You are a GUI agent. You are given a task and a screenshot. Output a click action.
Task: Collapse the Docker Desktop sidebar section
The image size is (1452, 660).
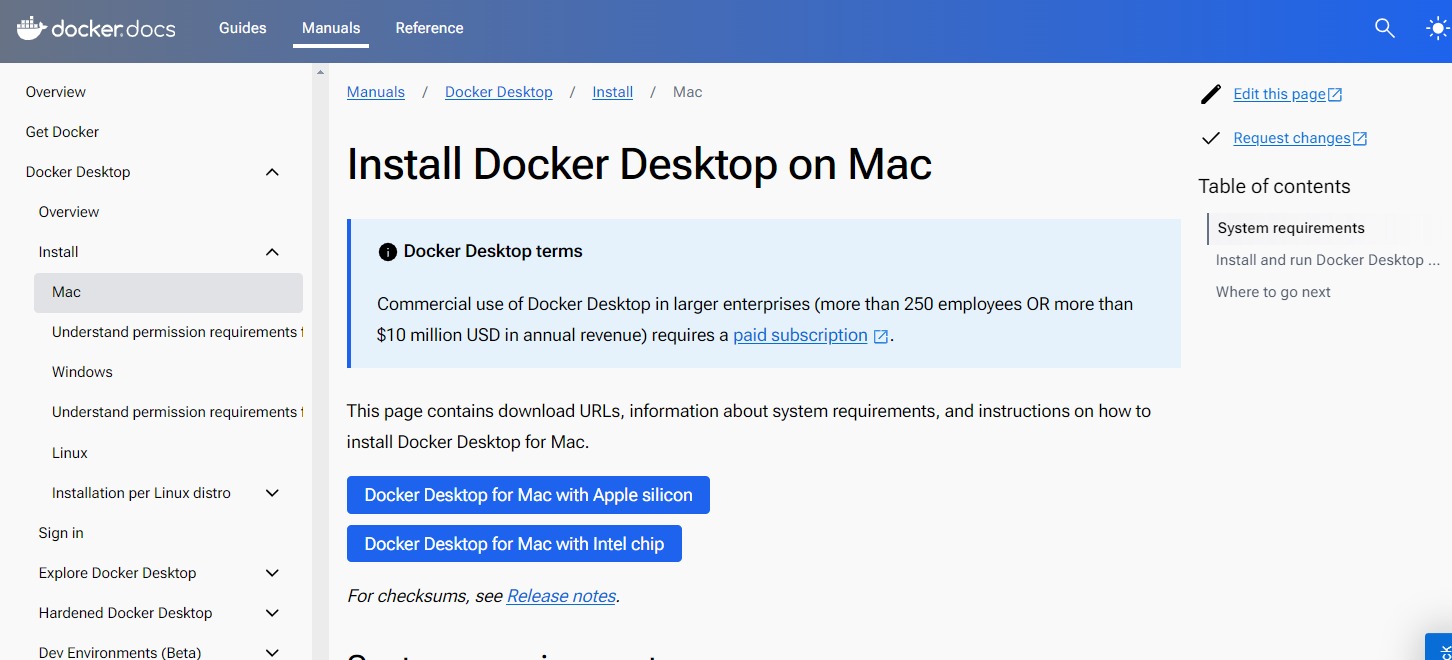click(272, 172)
